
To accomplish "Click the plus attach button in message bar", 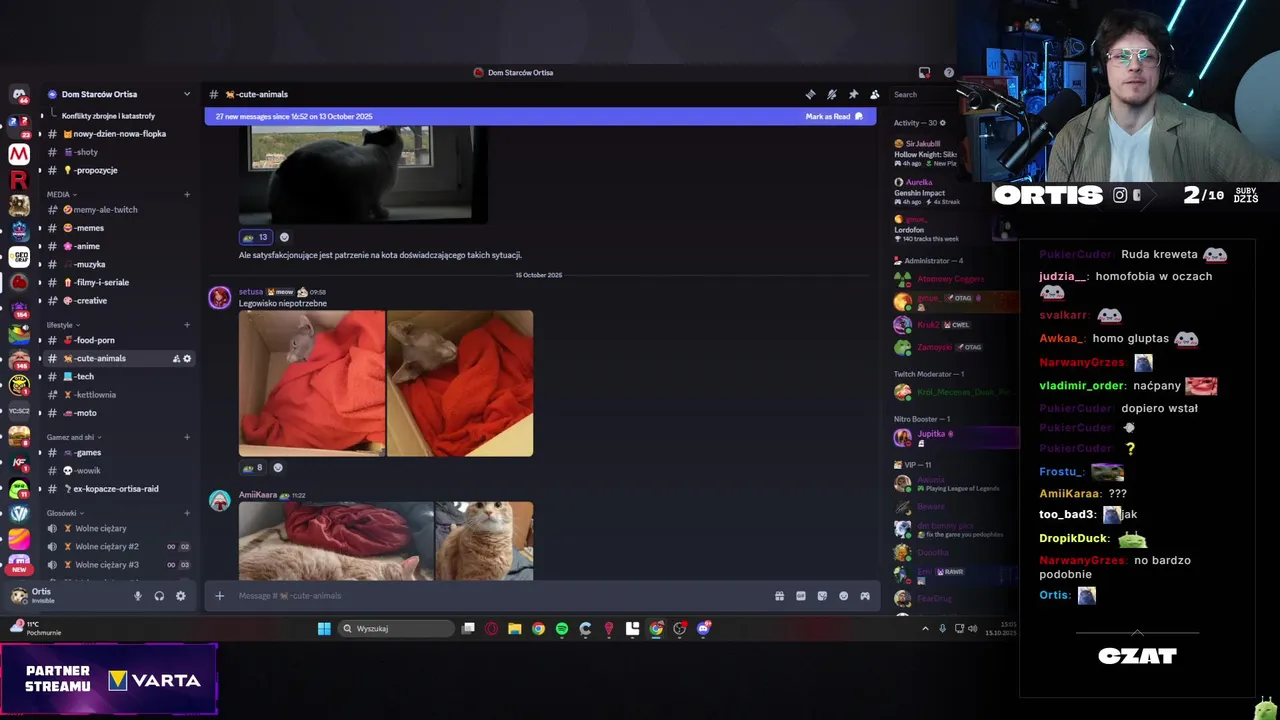I will click(220, 596).
